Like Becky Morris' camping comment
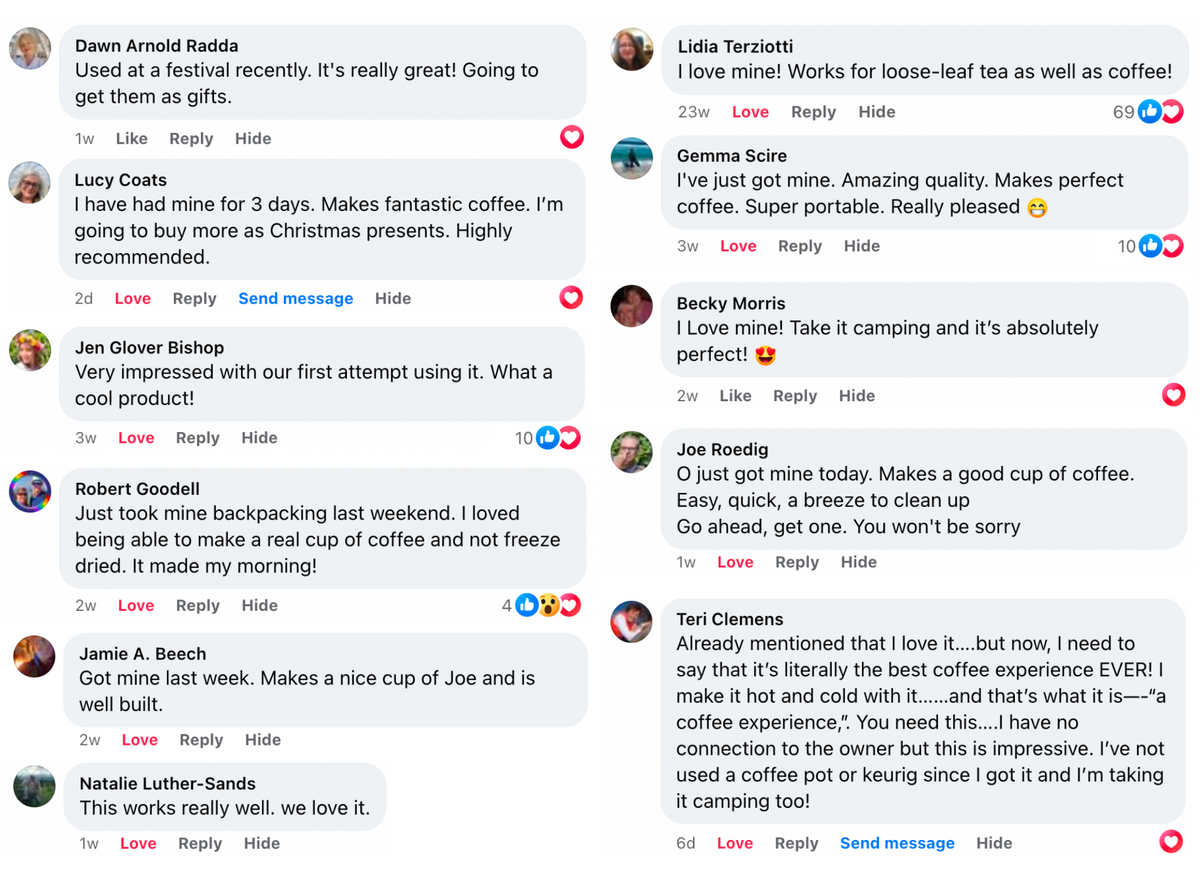The height and width of the screenshot is (891, 1200). point(735,396)
